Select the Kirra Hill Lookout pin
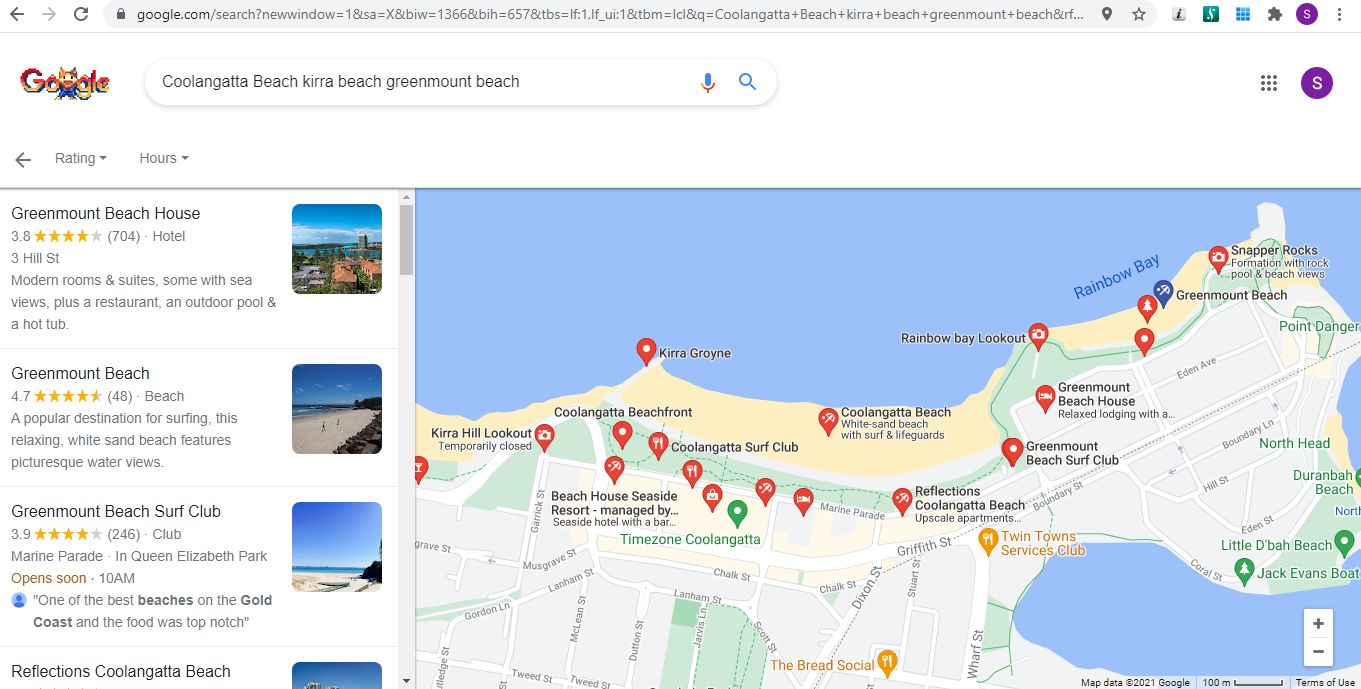The image size is (1361, 689). [x=544, y=437]
